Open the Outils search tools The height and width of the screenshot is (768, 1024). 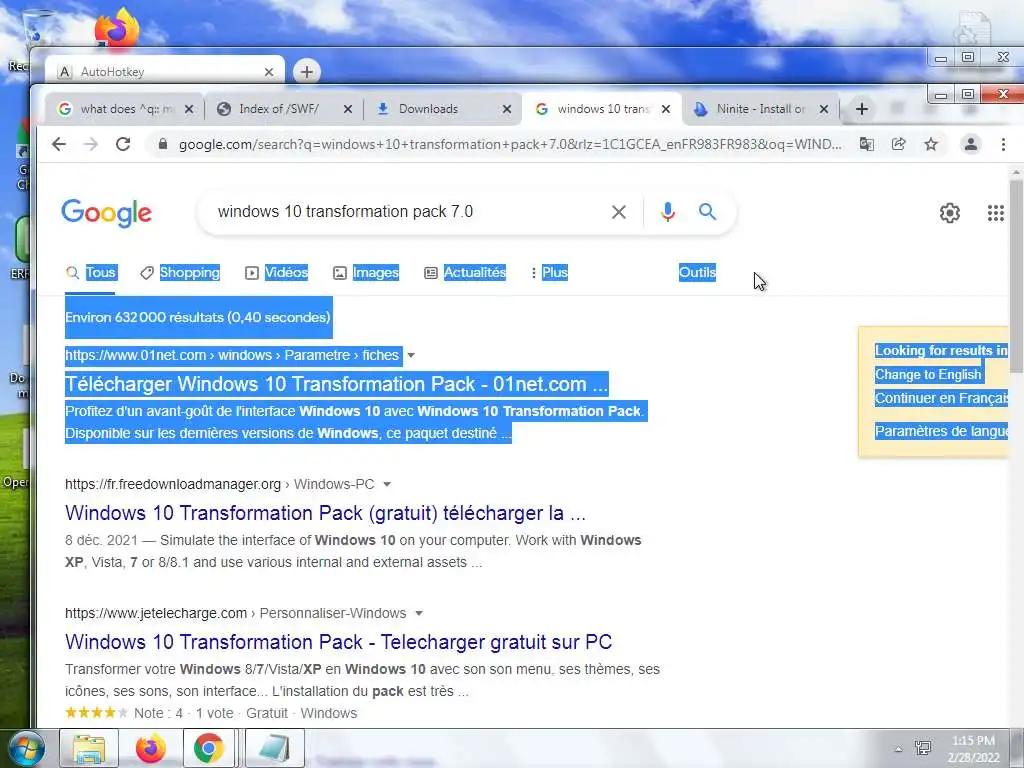click(697, 272)
